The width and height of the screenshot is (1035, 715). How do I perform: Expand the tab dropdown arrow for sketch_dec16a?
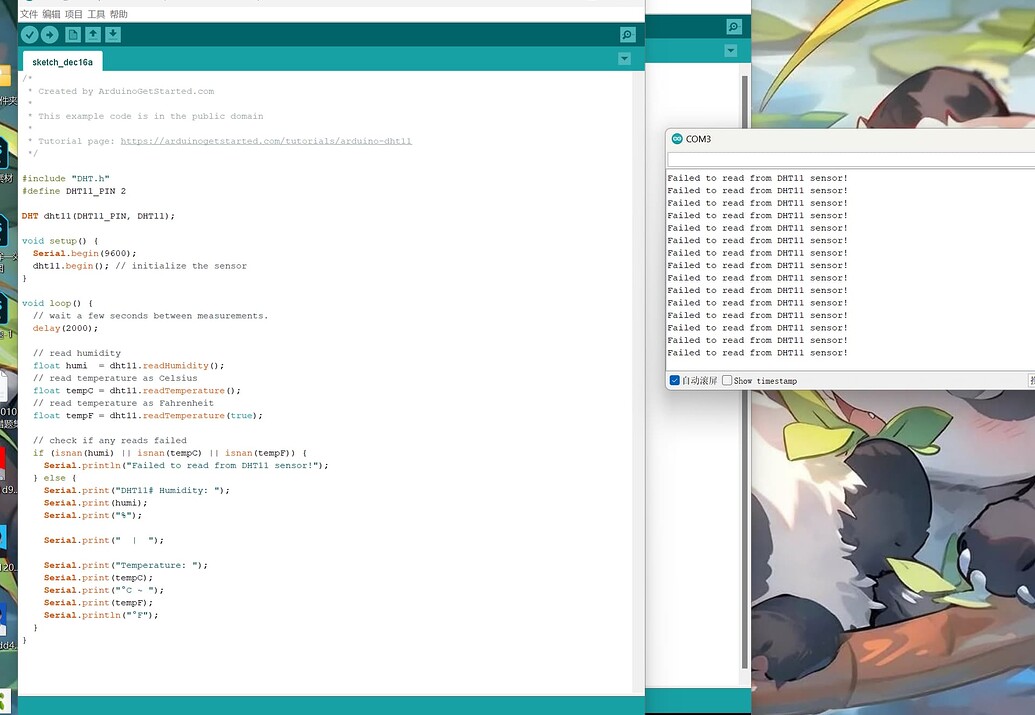(624, 59)
